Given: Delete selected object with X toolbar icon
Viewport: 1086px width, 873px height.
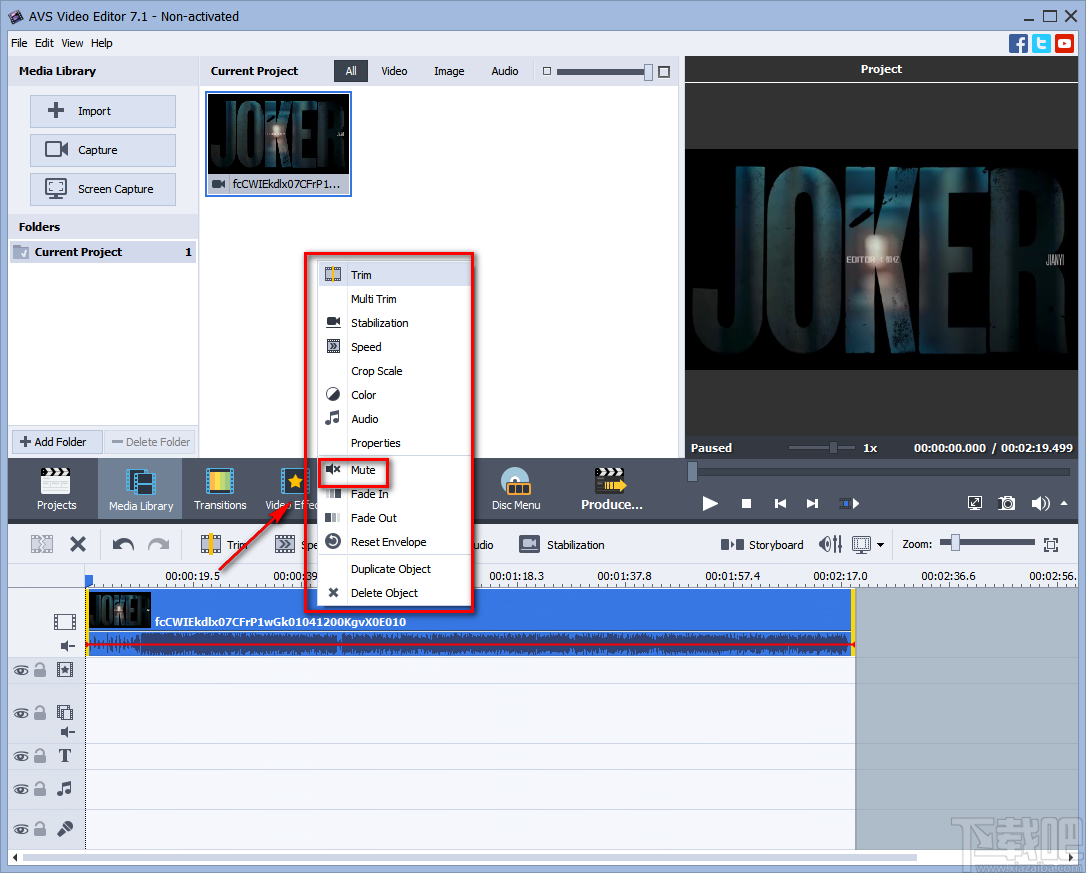Looking at the screenshot, I should pyautogui.click(x=78, y=545).
